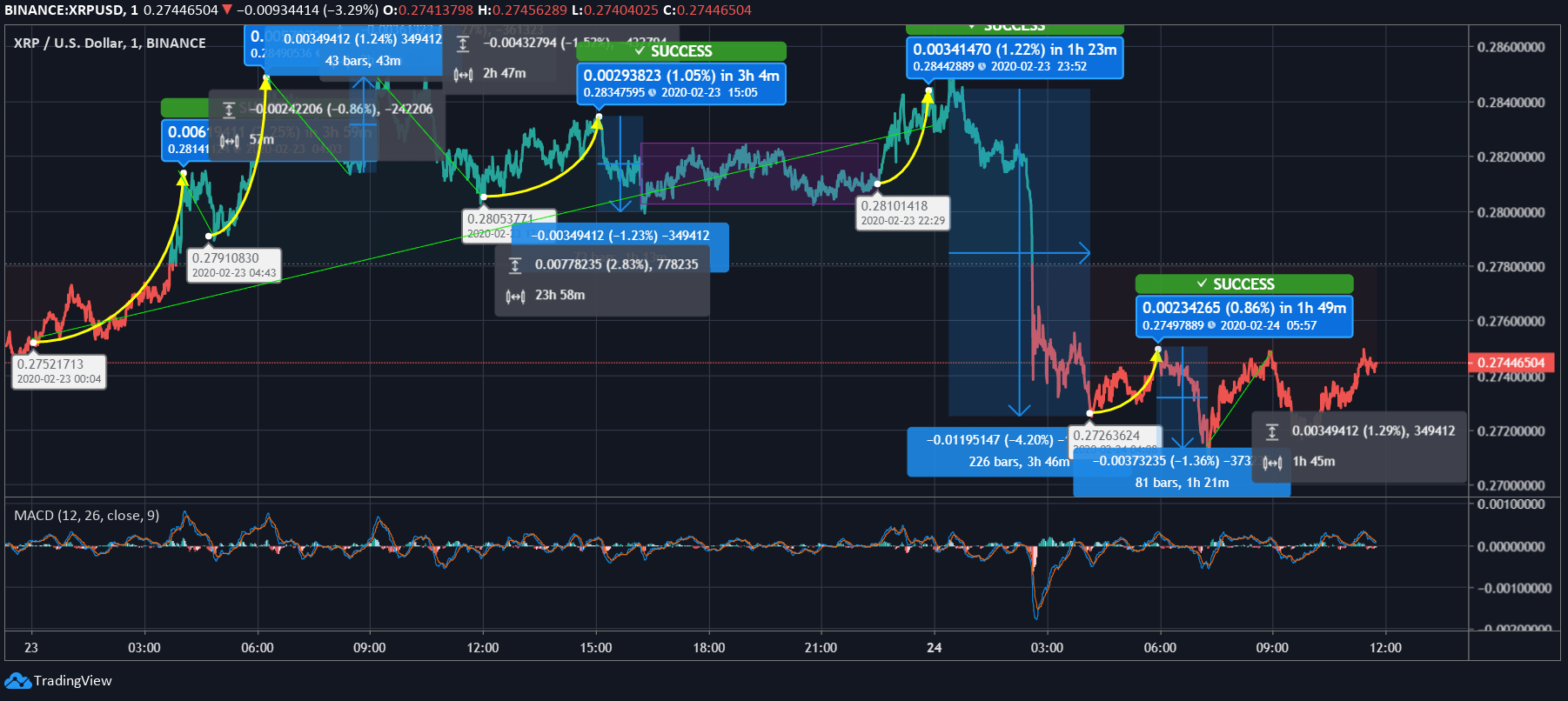Click the date range icon beside 1h 45m

(1272, 462)
